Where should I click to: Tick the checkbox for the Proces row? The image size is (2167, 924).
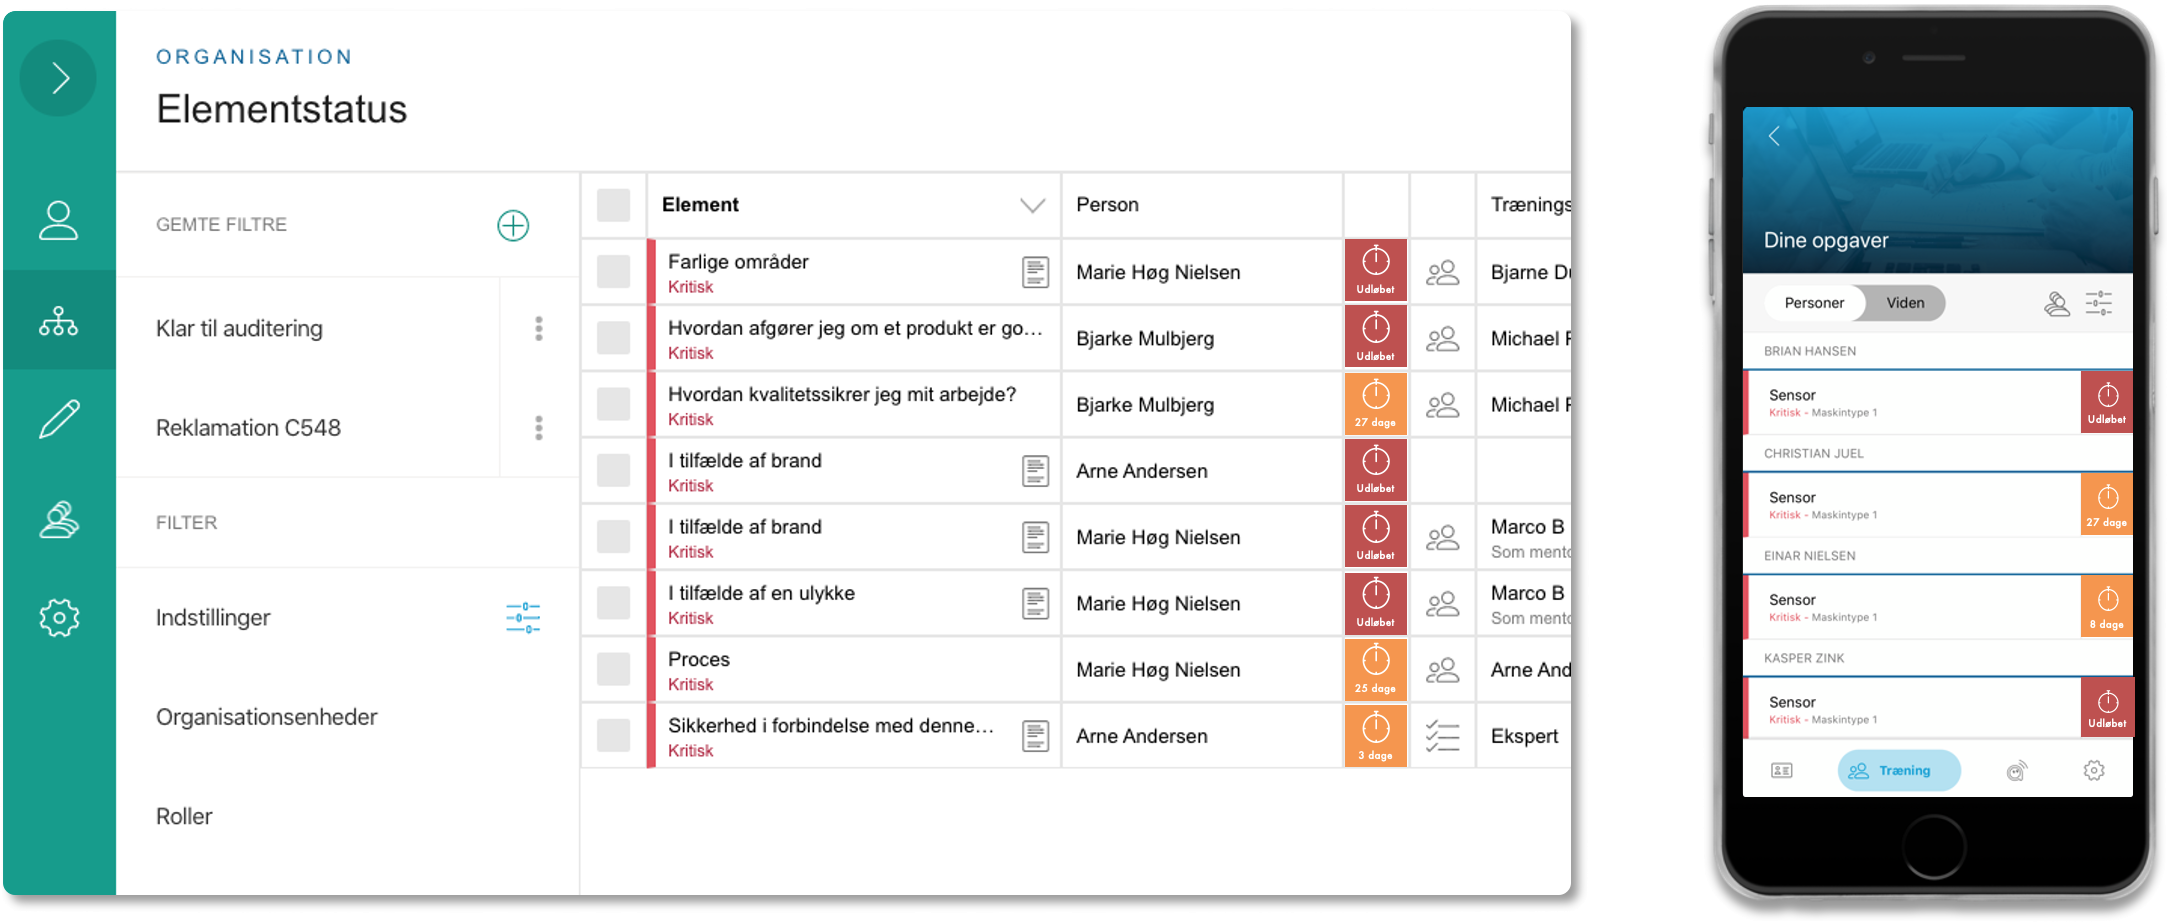(x=613, y=670)
